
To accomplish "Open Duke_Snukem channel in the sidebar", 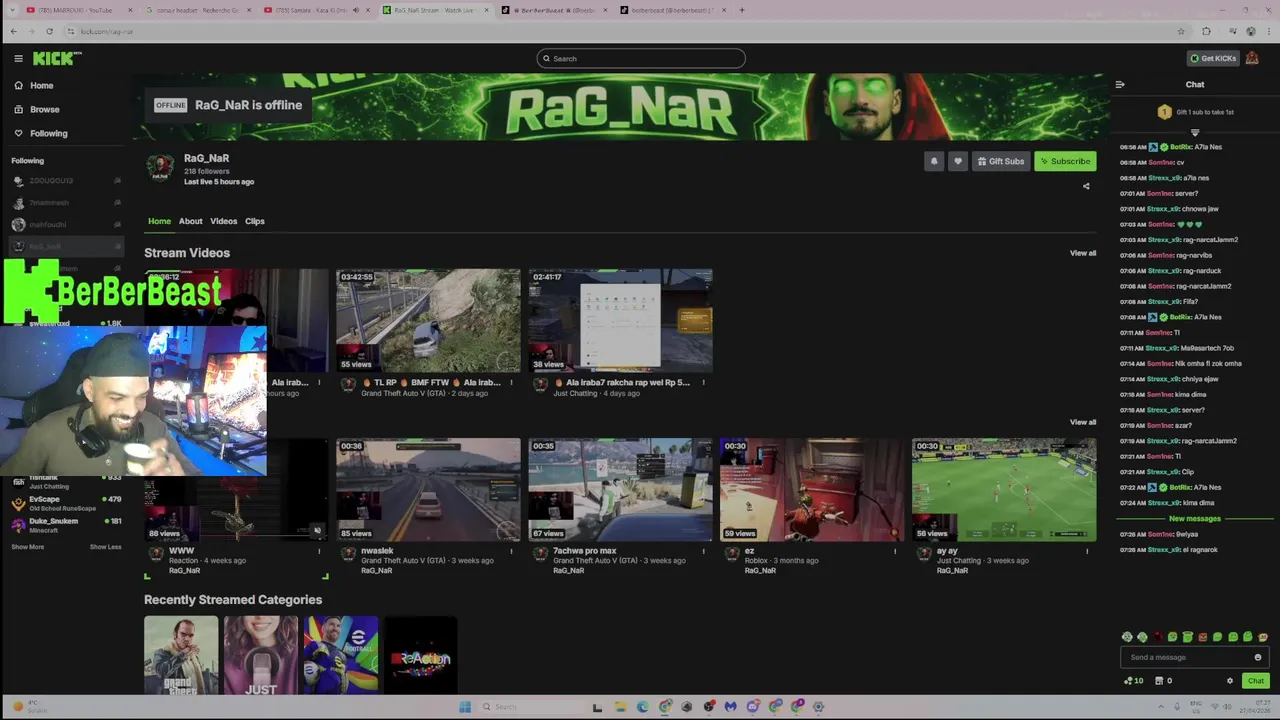I will click(67, 525).
